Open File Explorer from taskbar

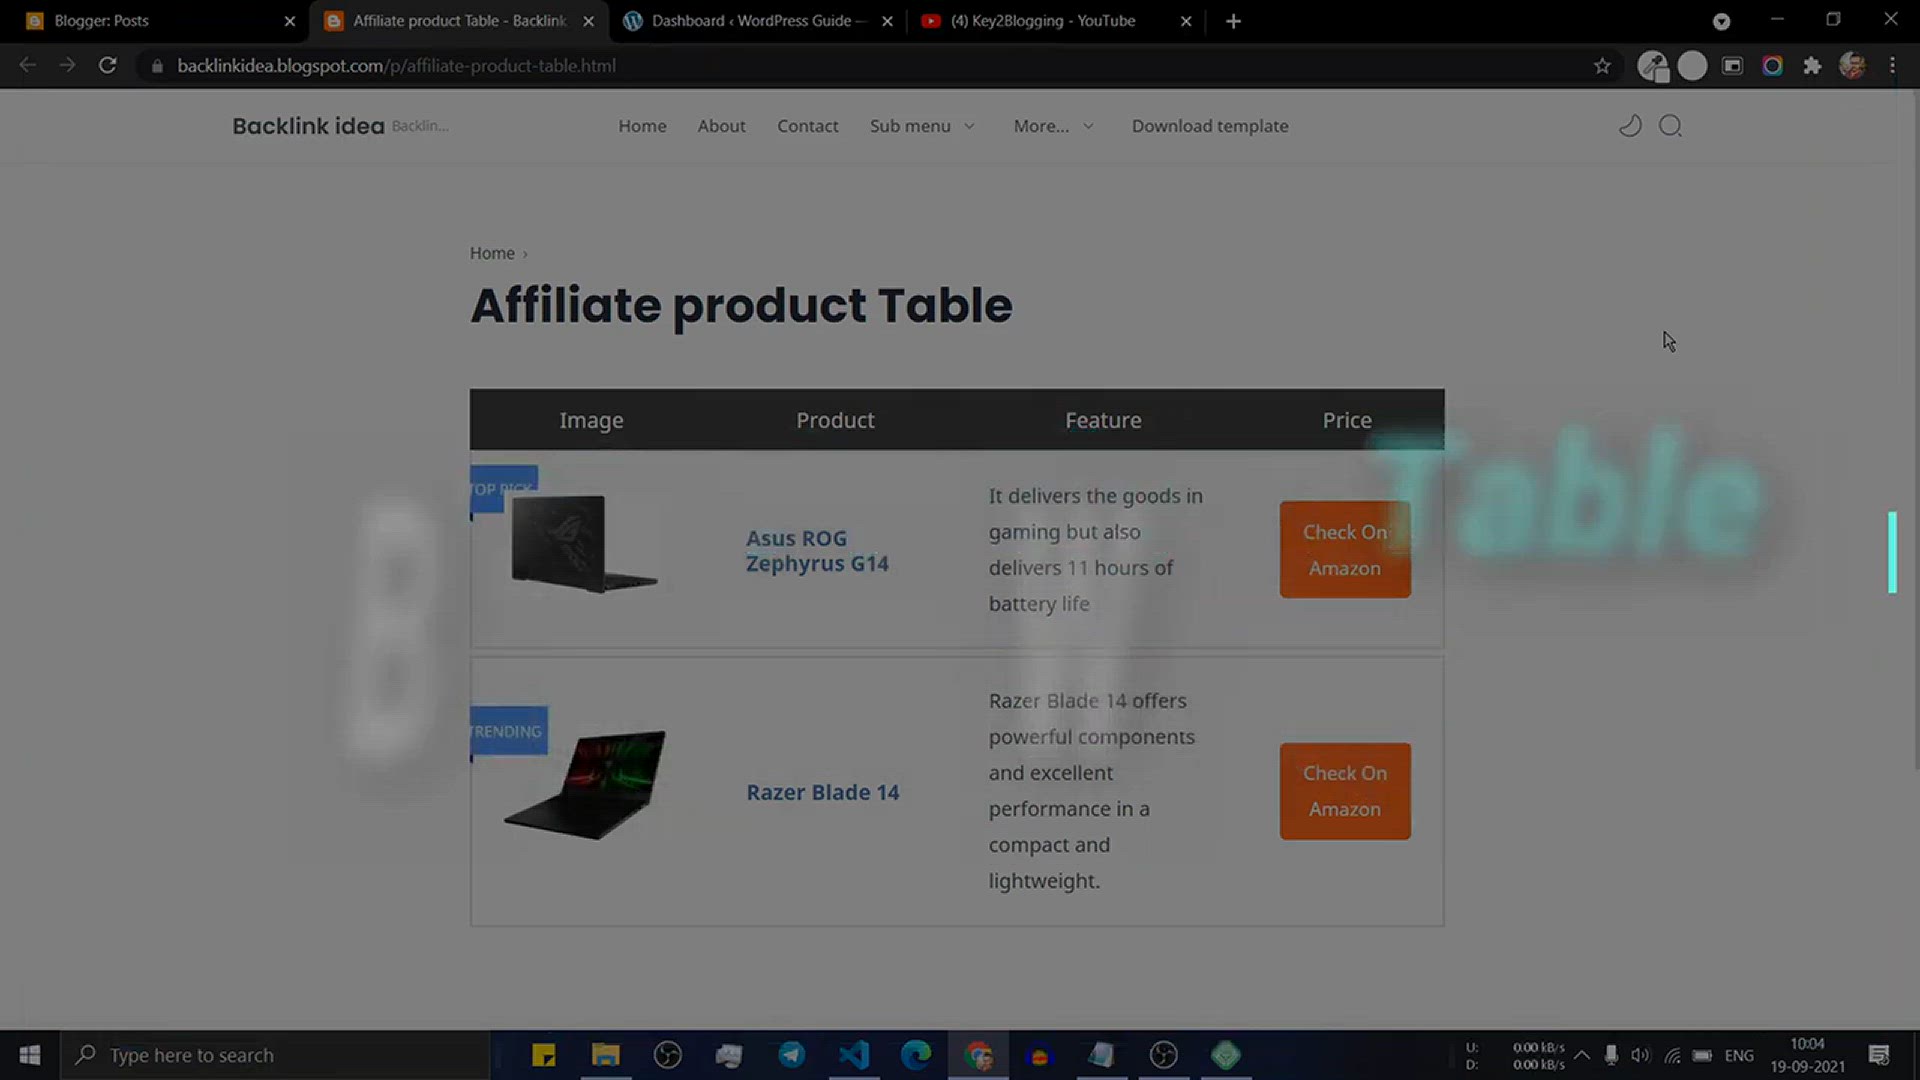pyautogui.click(x=606, y=1055)
